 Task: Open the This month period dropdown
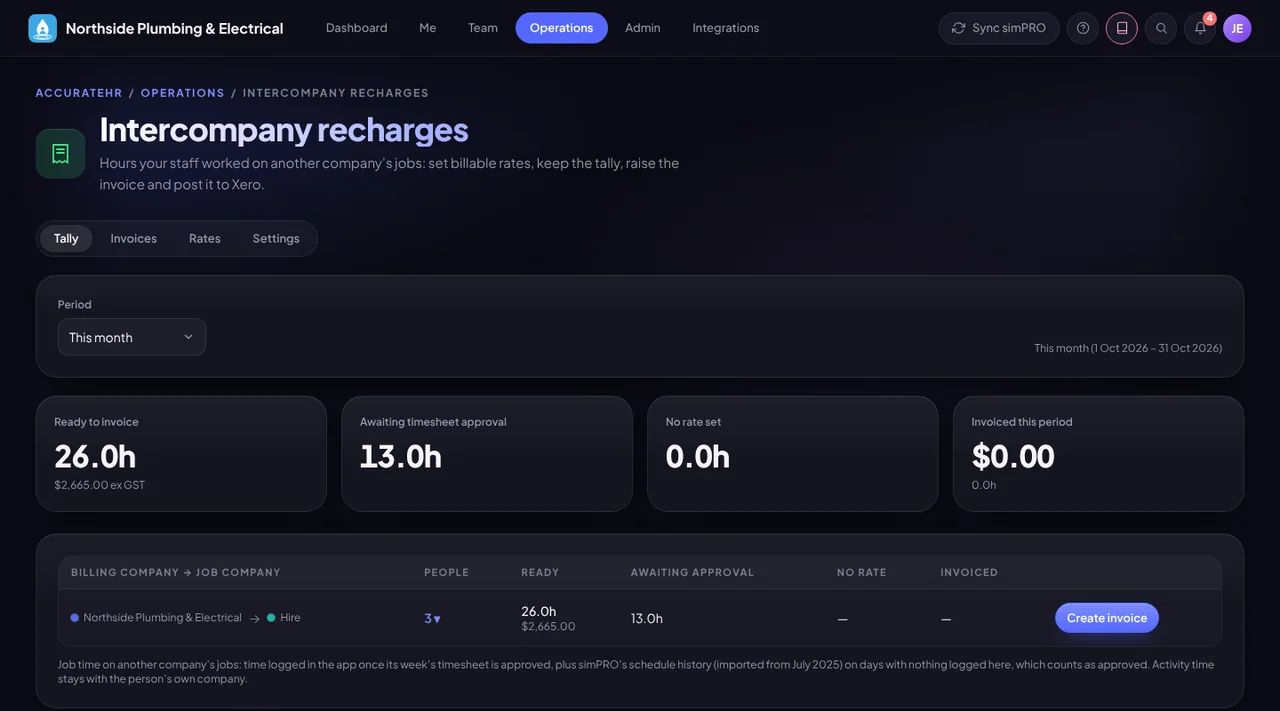click(132, 337)
